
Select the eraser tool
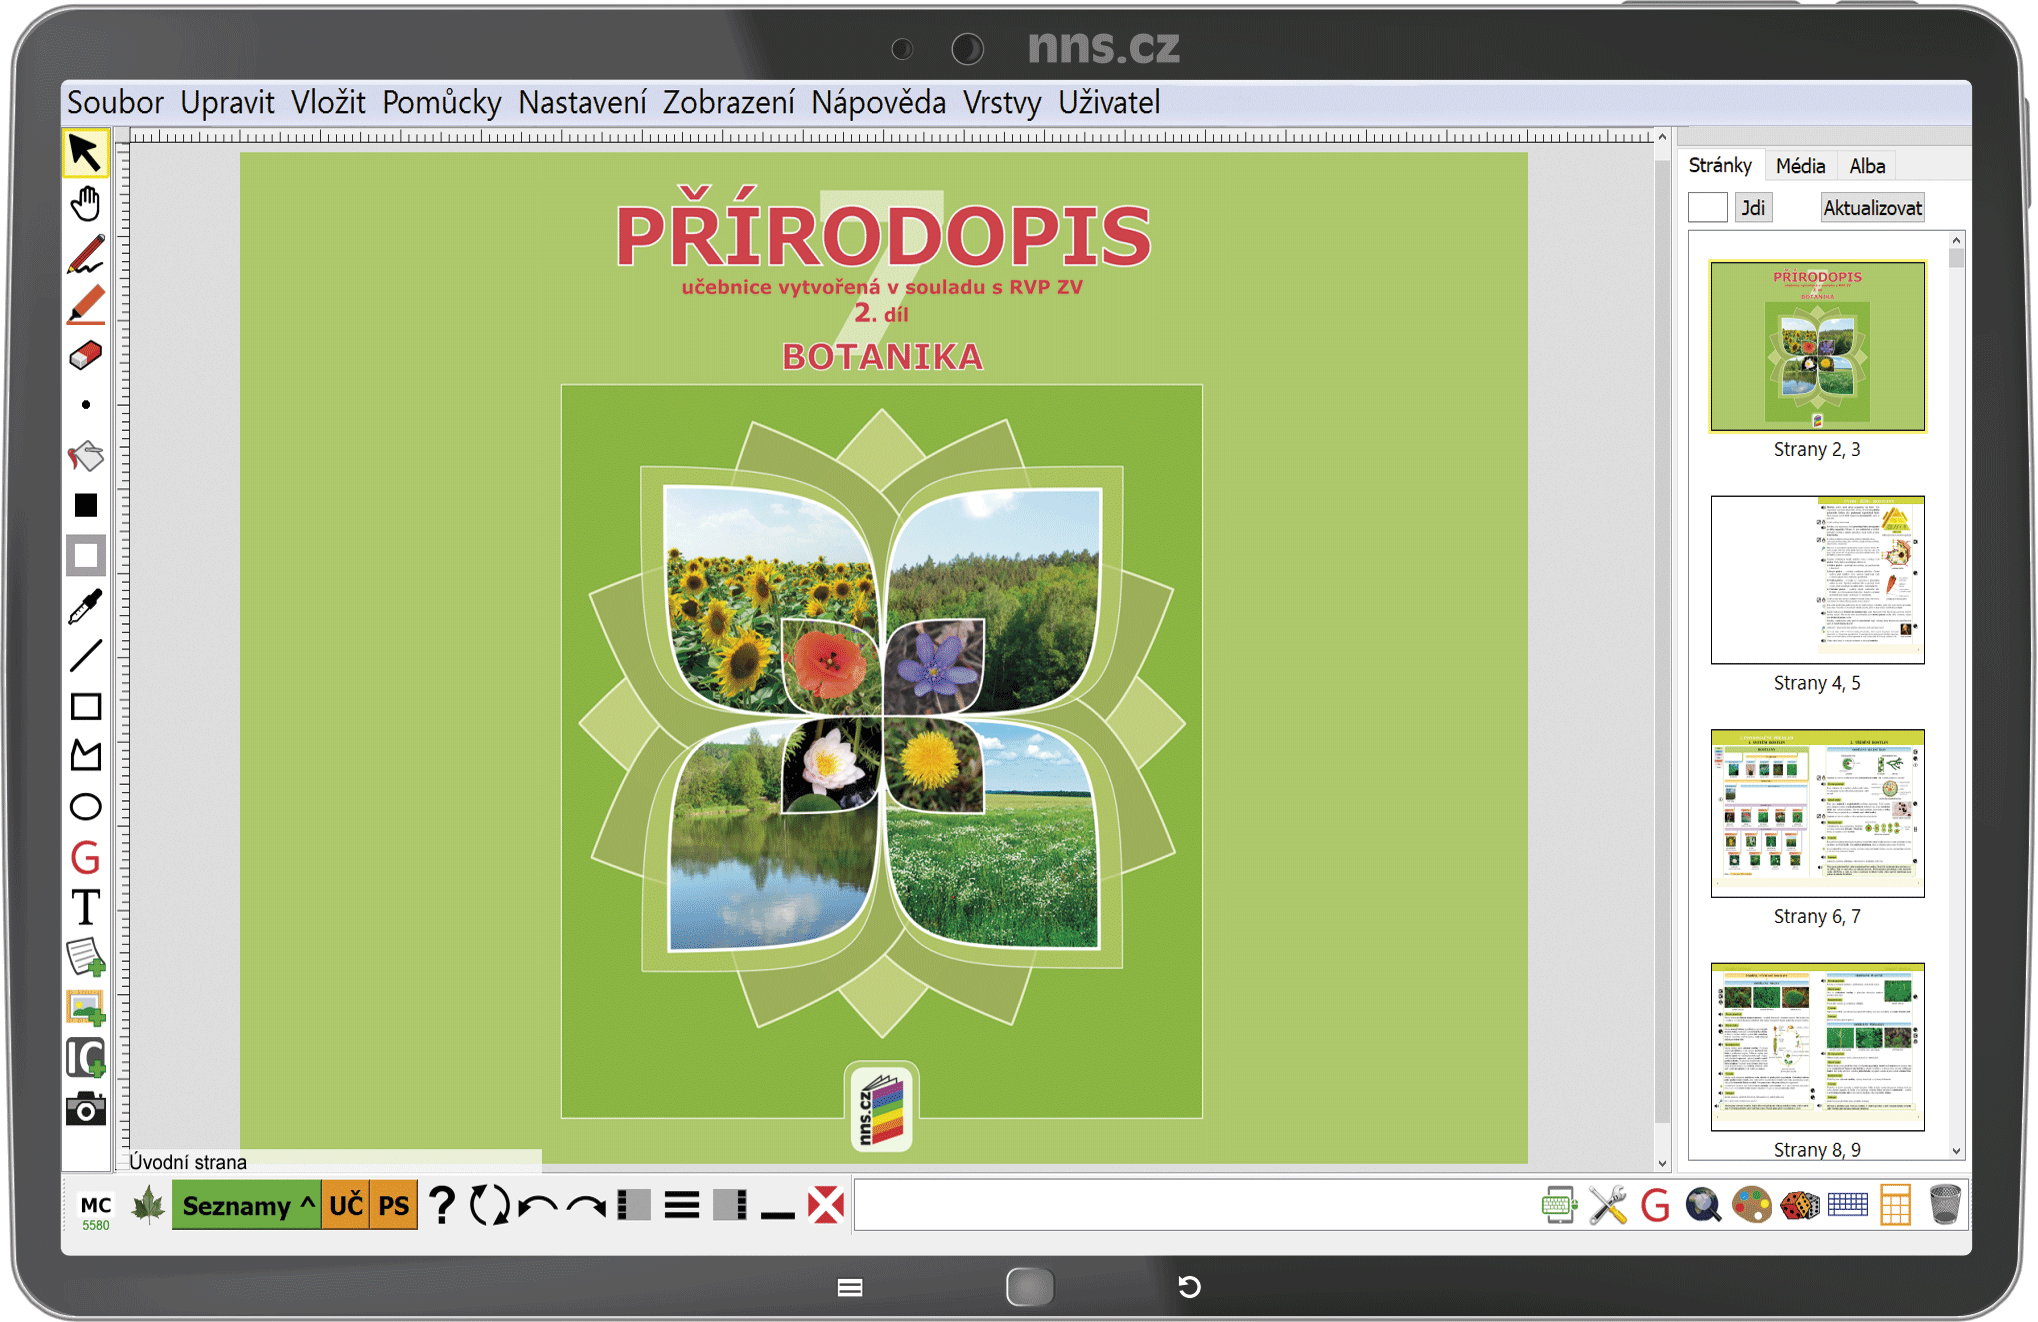pos(86,355)
